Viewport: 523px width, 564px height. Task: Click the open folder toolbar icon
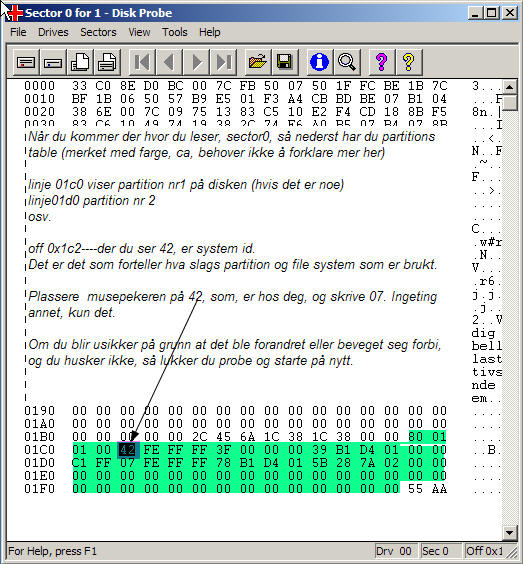258,62
